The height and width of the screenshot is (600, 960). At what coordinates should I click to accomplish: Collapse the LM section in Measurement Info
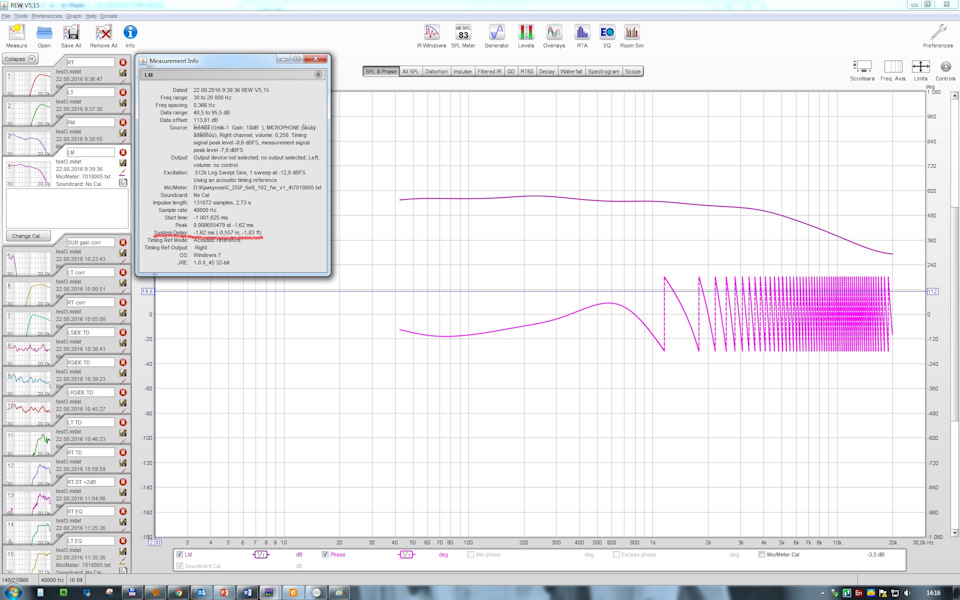318,75
